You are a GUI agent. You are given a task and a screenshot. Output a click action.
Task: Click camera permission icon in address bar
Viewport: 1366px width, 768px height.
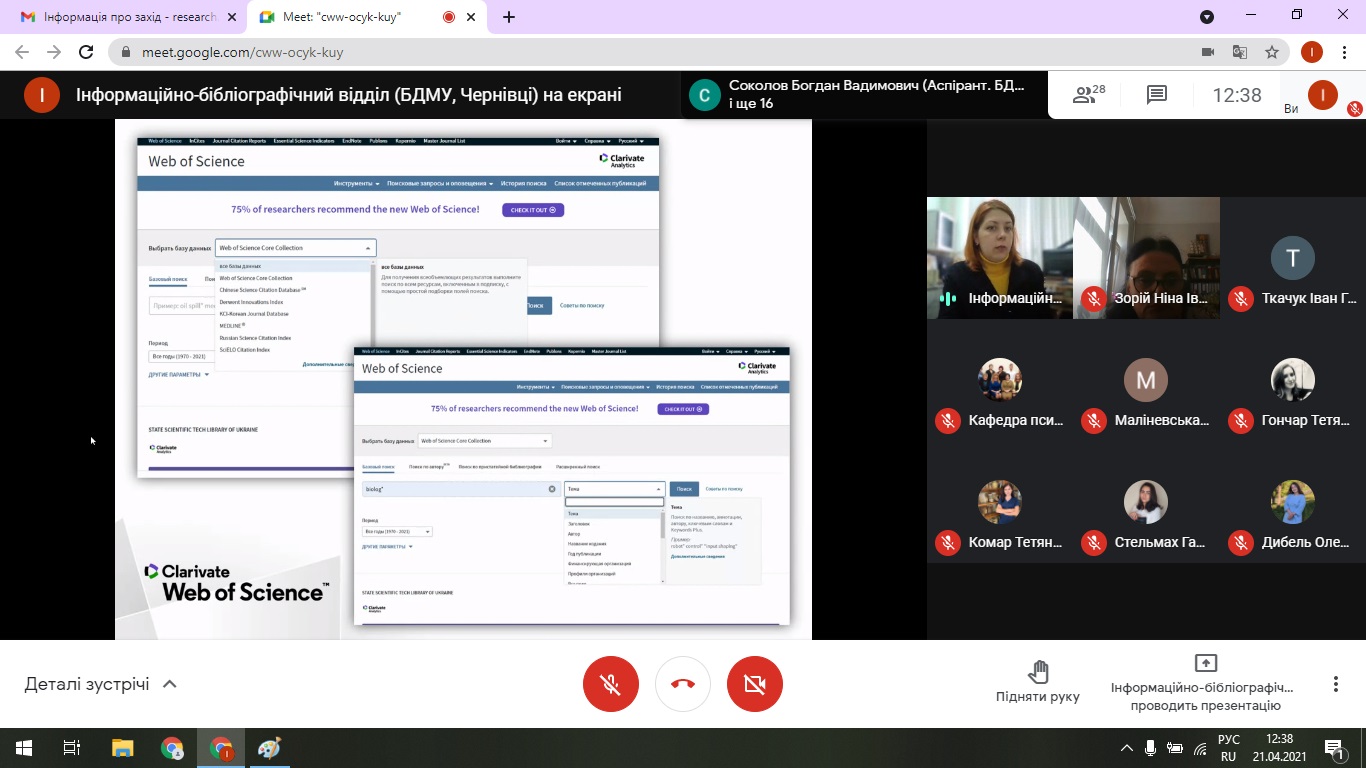pyautogui.click(x=1207, y=52)
